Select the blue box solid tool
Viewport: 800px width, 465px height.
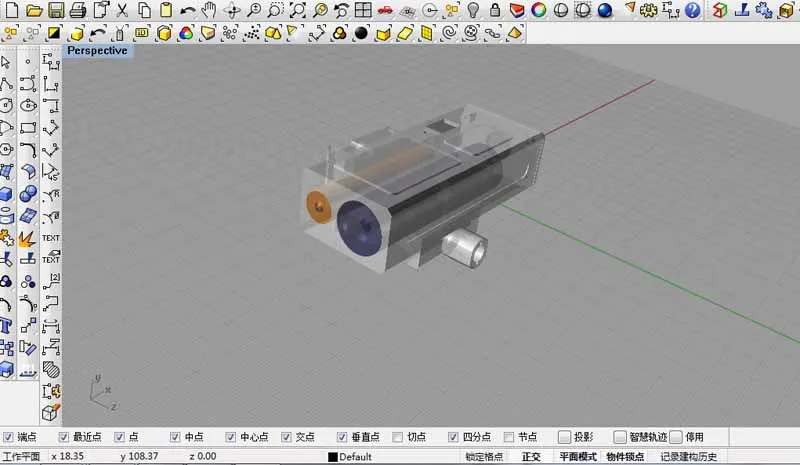coord(6,194)
